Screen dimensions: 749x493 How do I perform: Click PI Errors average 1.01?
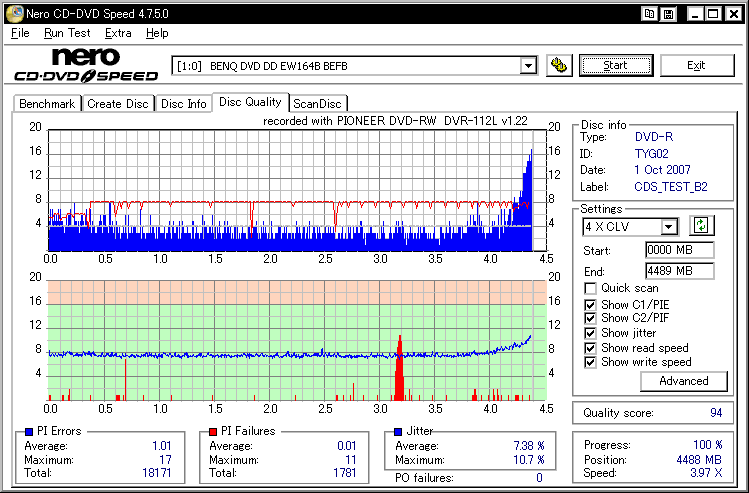pyautogui.click(x=161, y=446)
